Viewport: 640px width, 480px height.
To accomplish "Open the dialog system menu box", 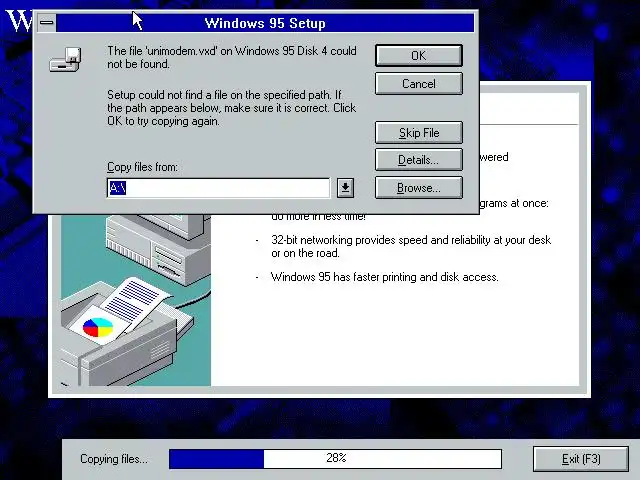I will point(47,23).
